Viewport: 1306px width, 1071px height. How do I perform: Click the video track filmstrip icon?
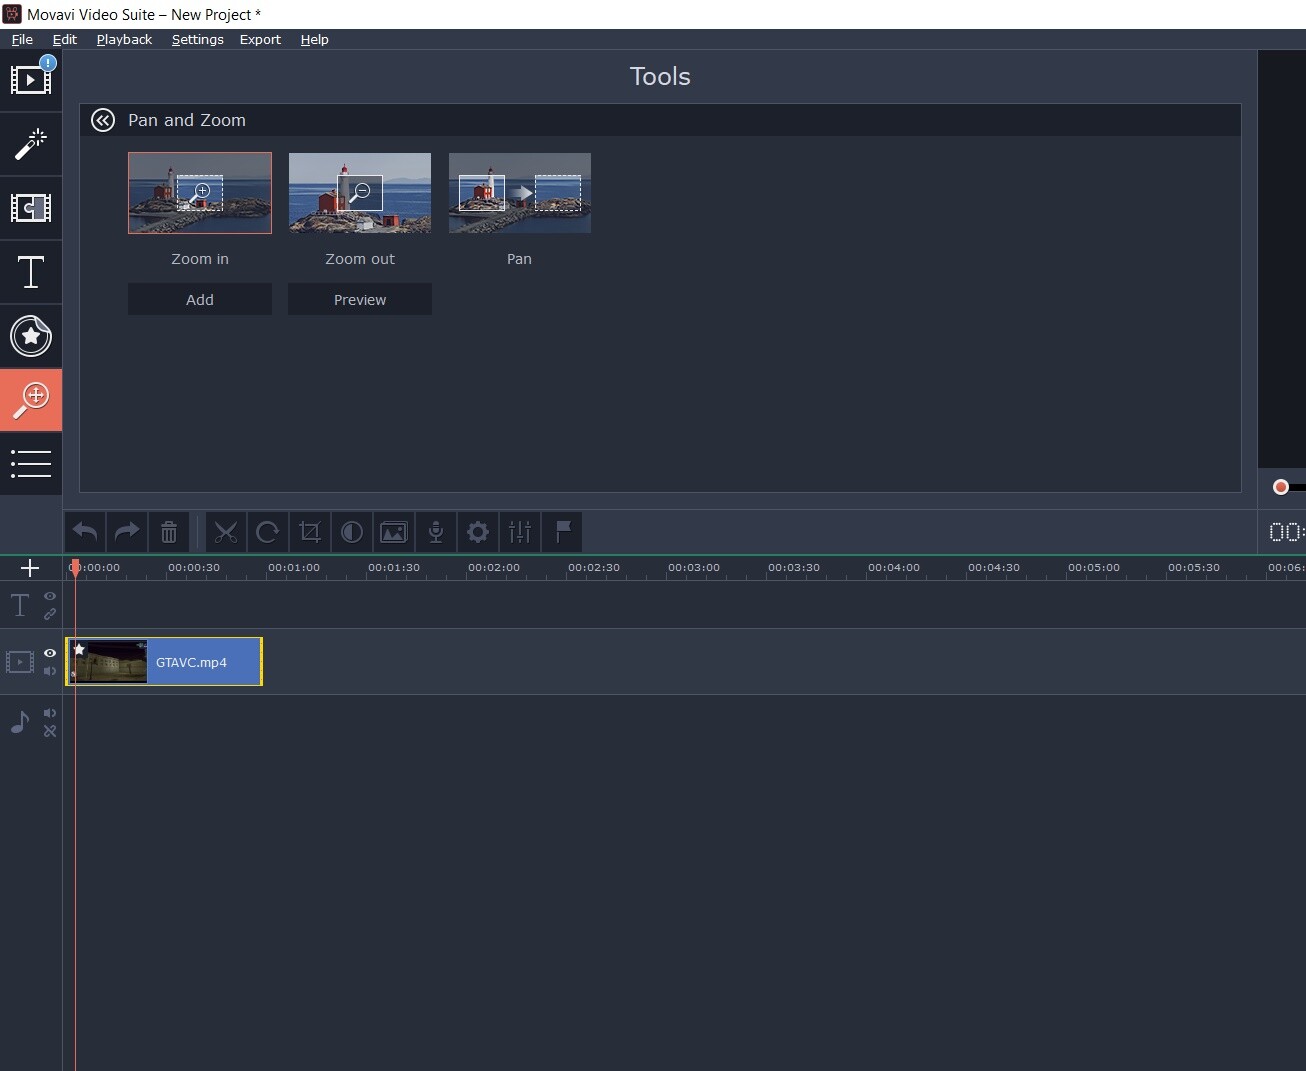coord(20,662)
